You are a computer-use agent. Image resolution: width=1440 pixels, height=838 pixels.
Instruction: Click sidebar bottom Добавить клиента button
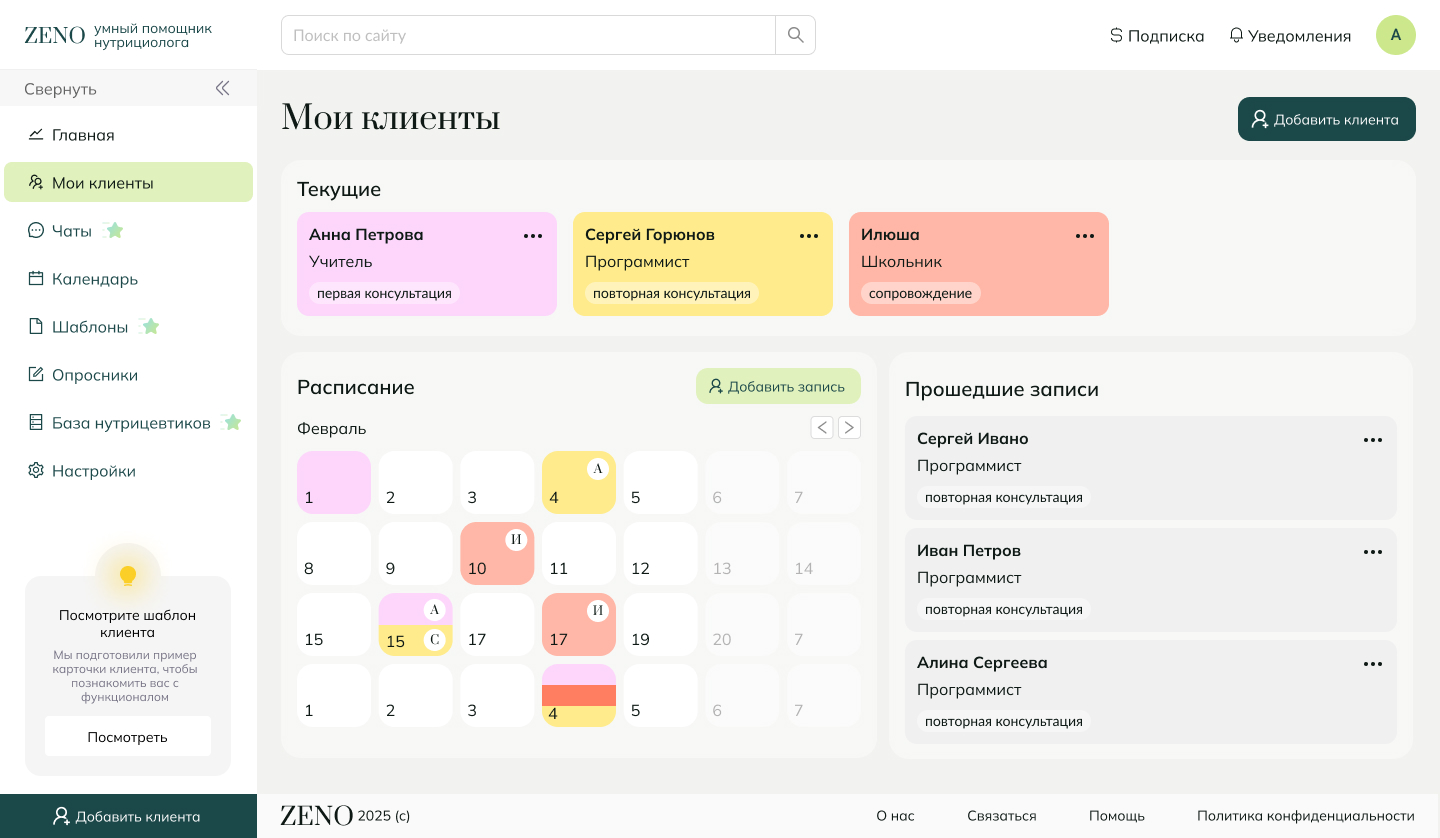128,816
